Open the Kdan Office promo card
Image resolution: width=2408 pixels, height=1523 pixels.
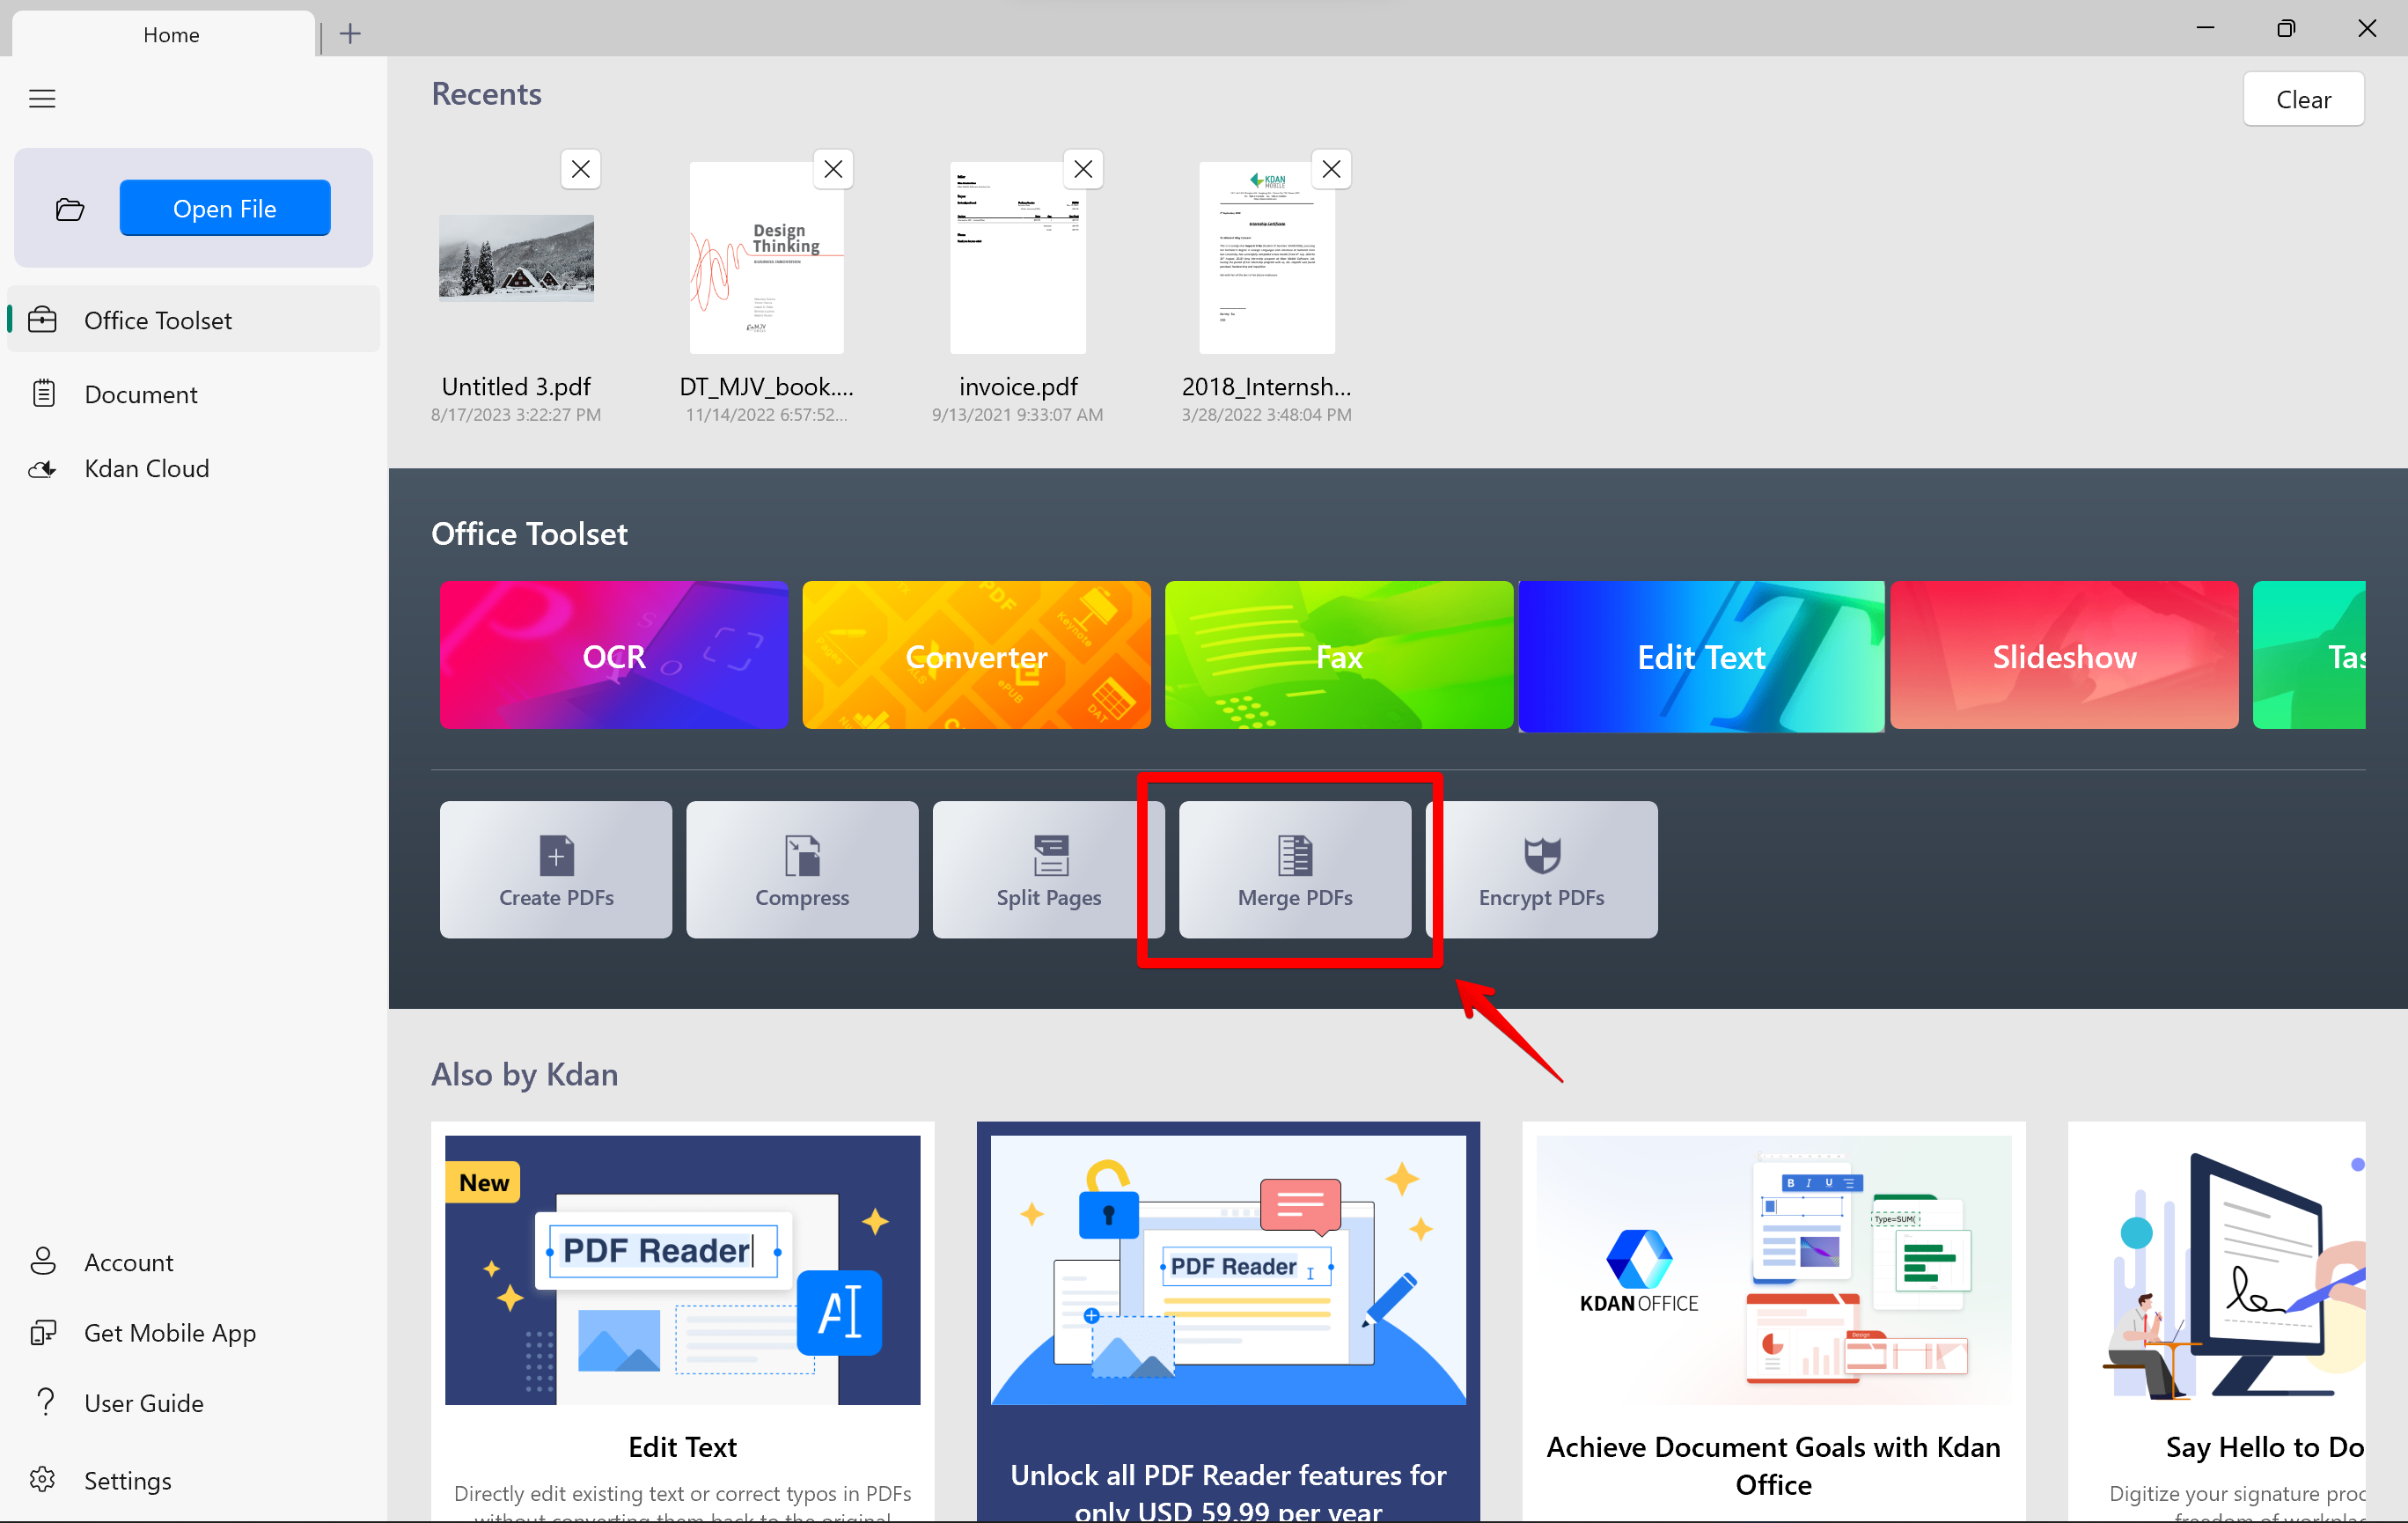click(x=1774, y=1322)
